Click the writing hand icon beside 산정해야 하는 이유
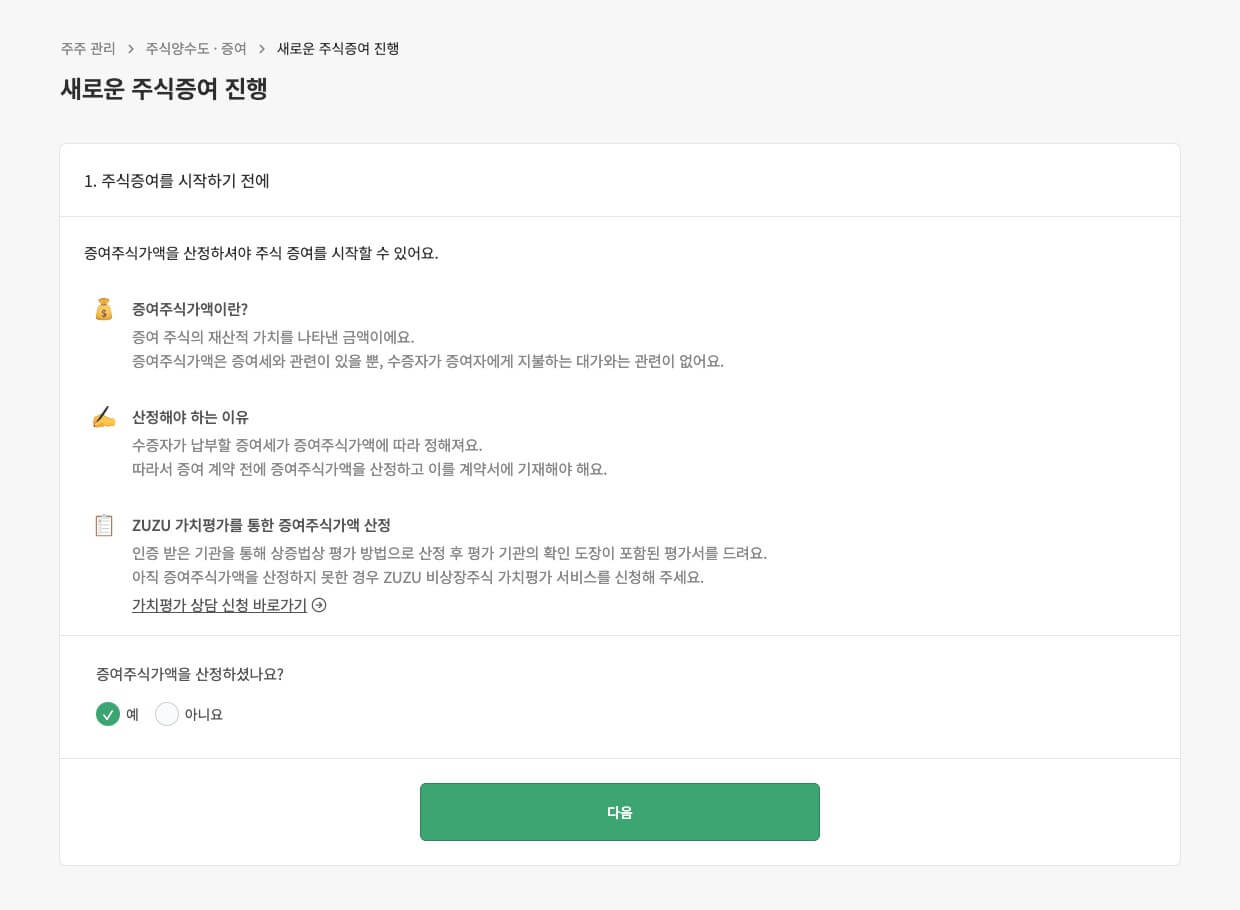 click(104, 418)
